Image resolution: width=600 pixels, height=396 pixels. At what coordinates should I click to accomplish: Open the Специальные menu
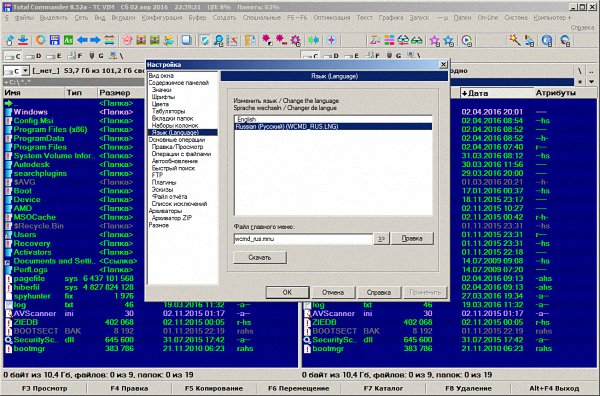(262, 18)
